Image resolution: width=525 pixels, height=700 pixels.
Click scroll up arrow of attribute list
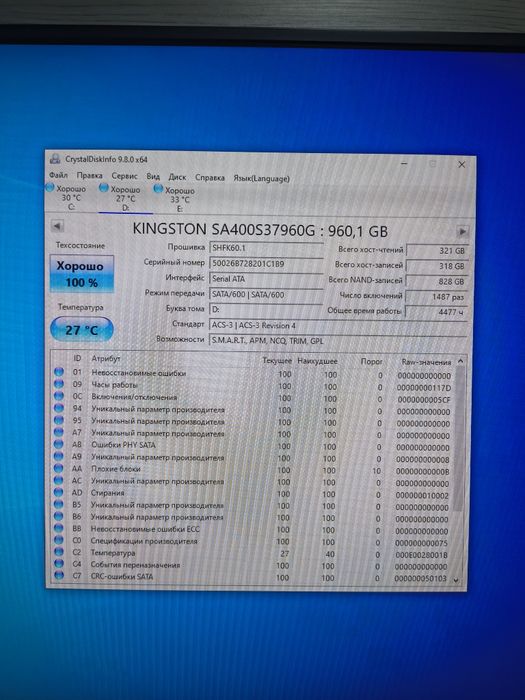[460, 360]
